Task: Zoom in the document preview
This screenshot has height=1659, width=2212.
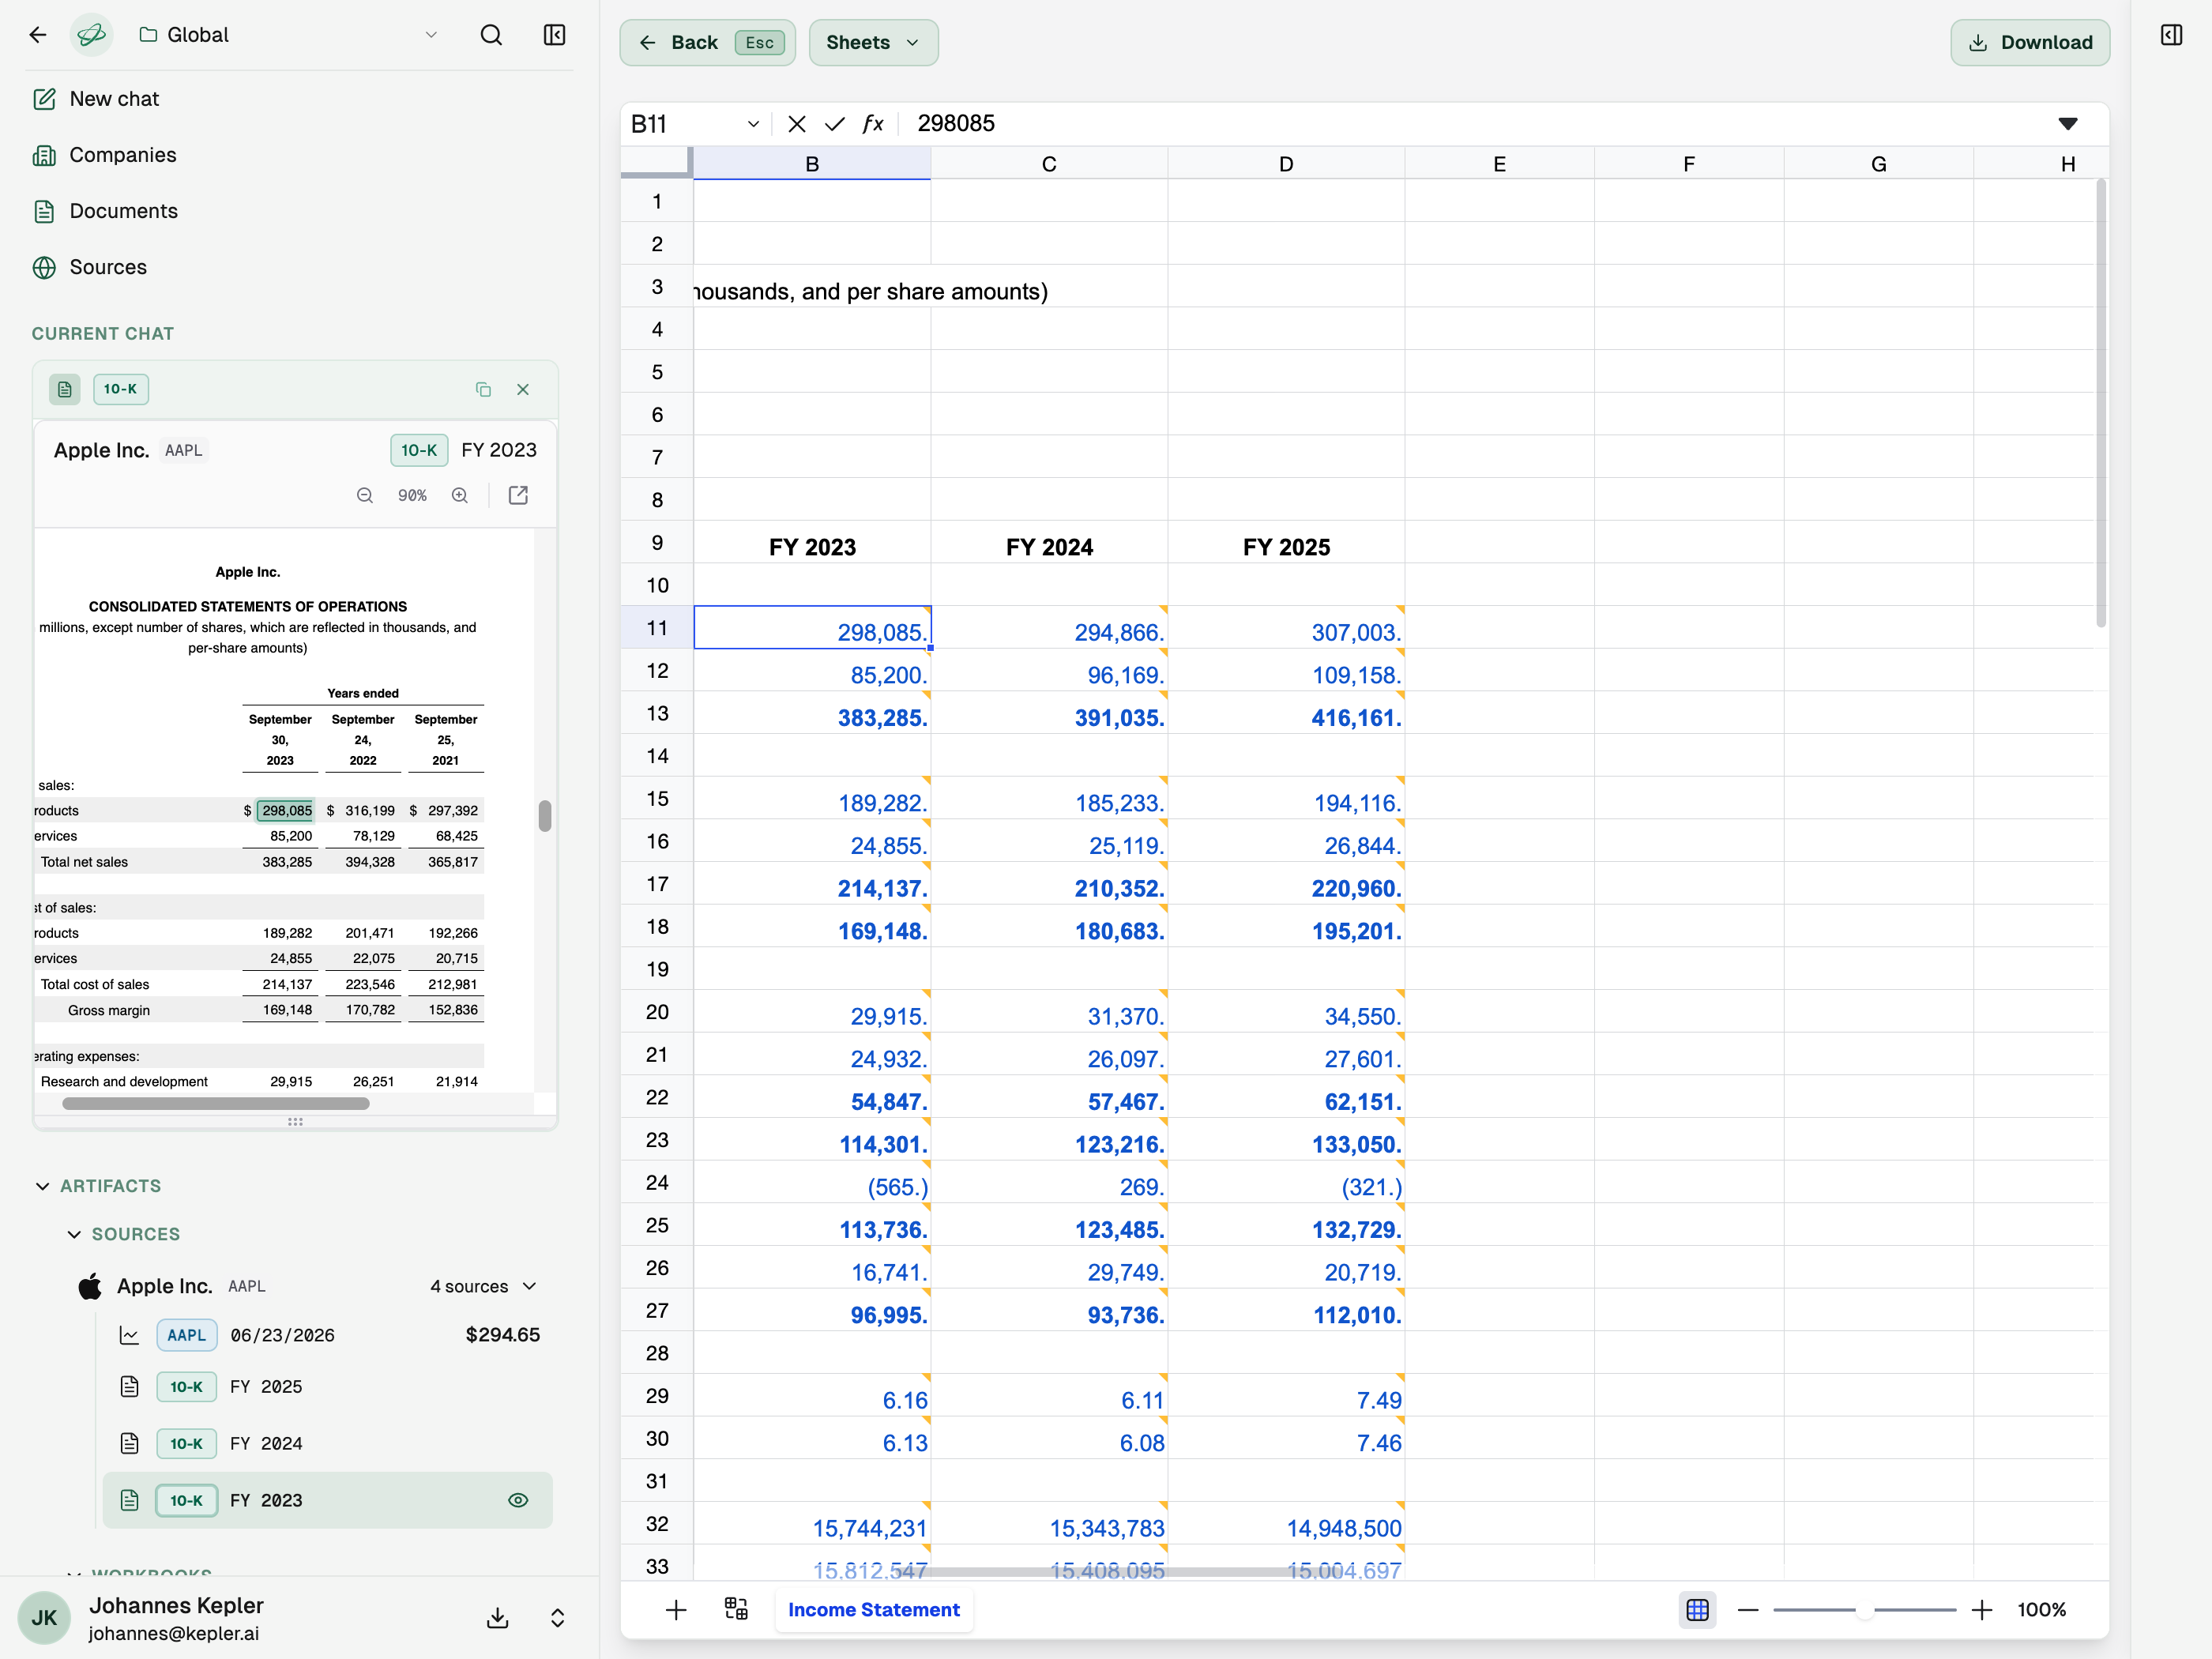Action: coord(460,495)
